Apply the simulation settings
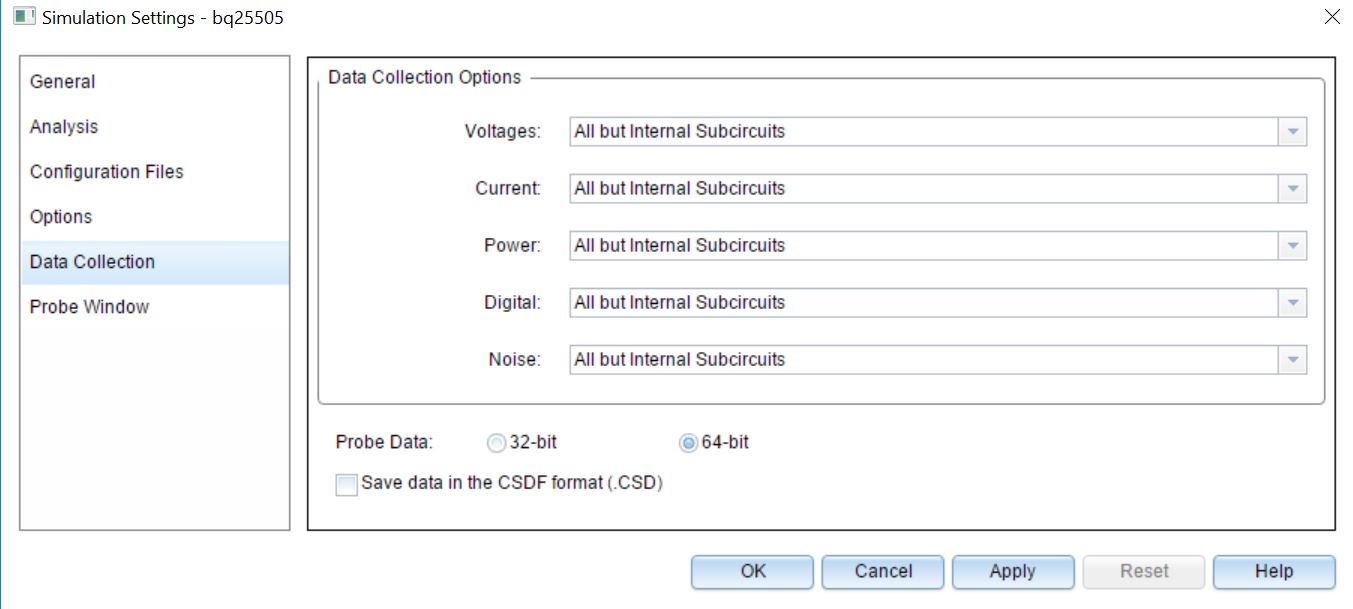 (1012, 572)
